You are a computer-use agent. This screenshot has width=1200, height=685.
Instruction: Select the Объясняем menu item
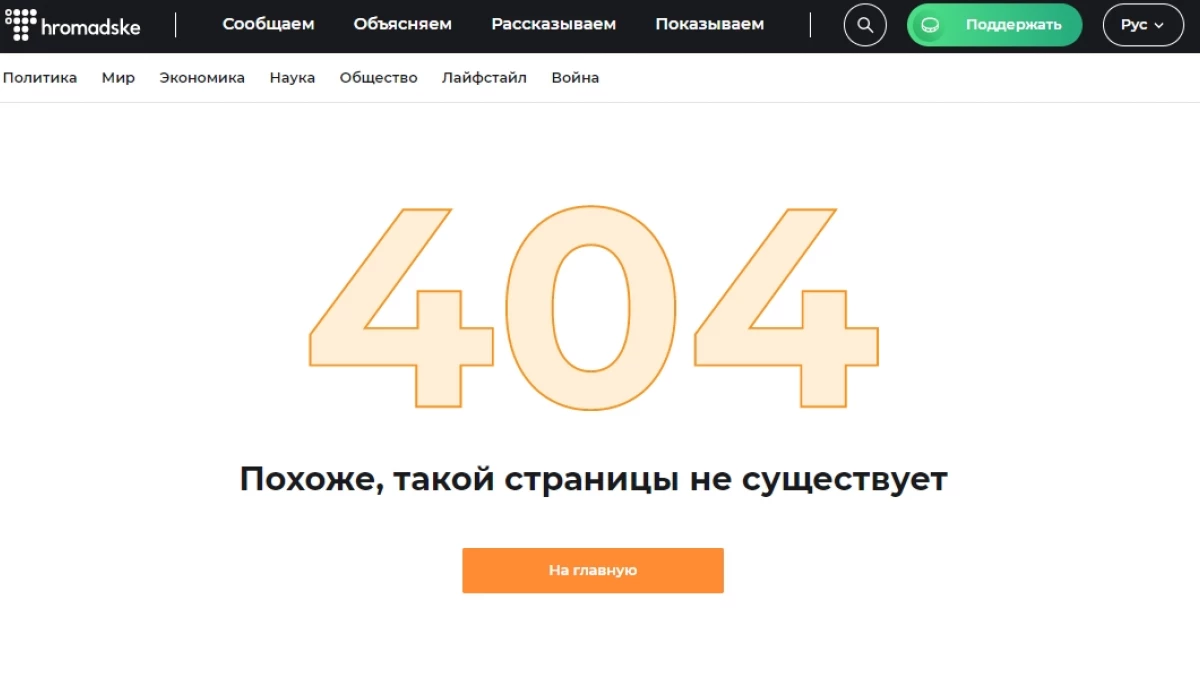tap(402, 24)
